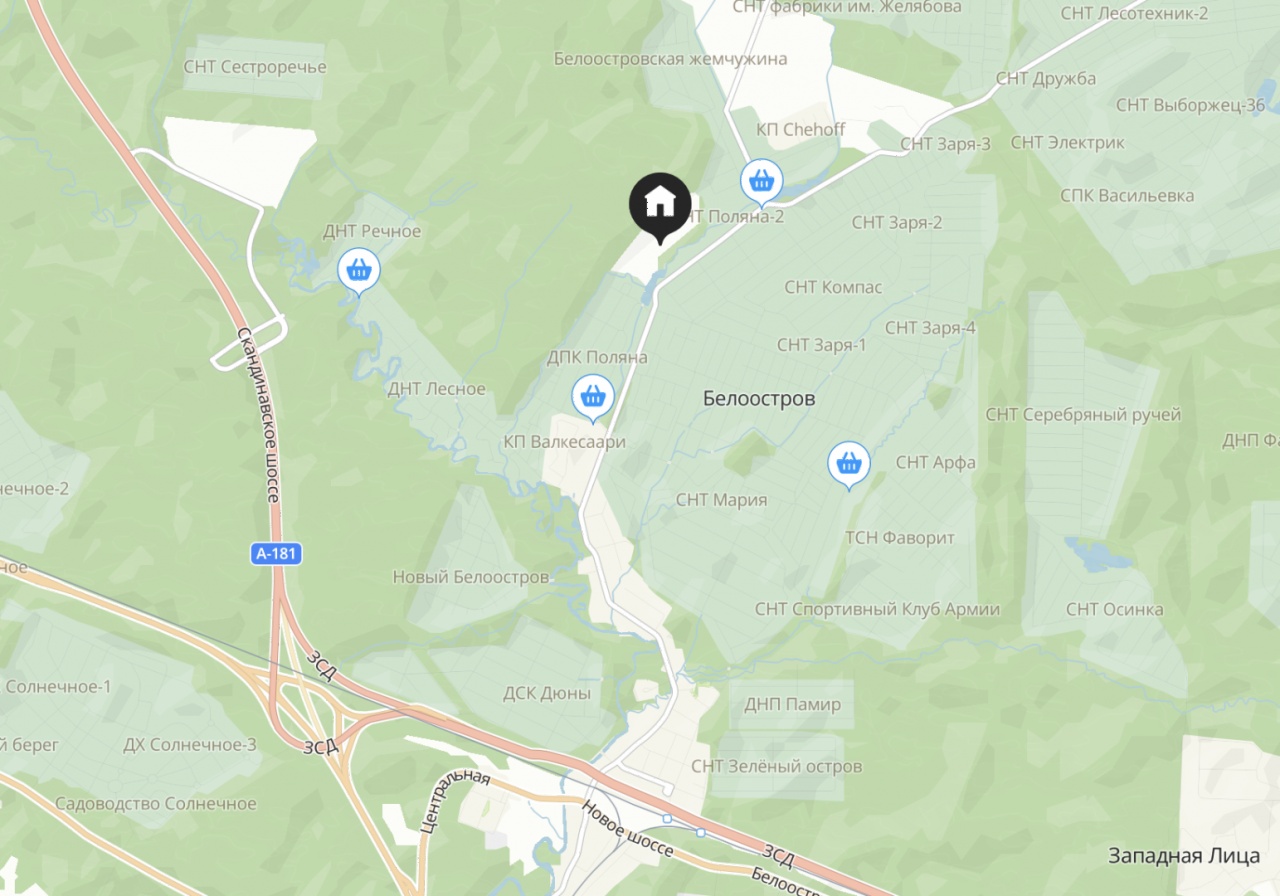
Task: Click the shop basket marker above КП Валкесаари
Action: pyautogui.click(x=592, y=399)
